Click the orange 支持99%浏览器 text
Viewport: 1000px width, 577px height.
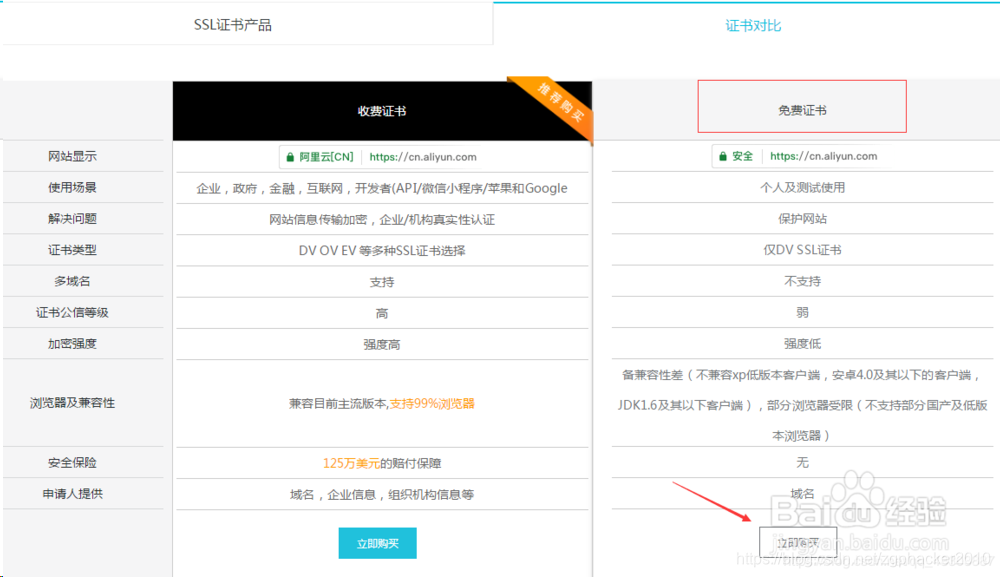coord(432,404)
